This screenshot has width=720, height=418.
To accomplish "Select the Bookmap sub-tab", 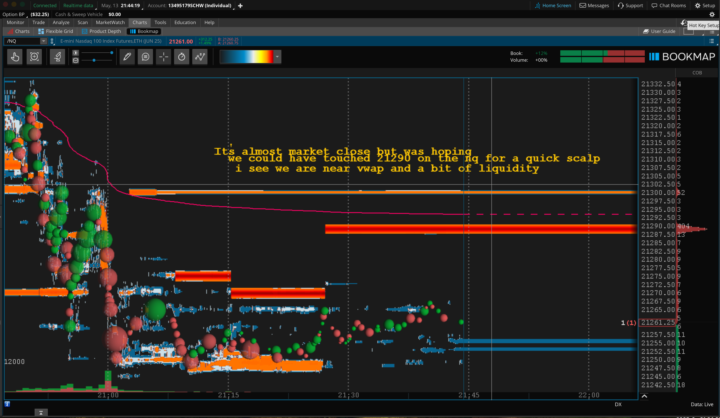I will coord(144,31).
